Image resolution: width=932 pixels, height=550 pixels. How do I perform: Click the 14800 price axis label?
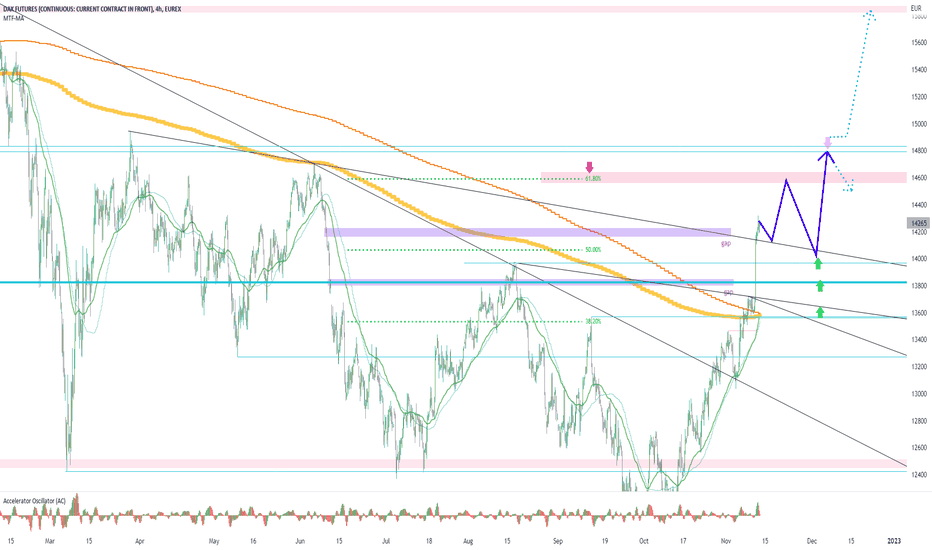coord(919,150)
